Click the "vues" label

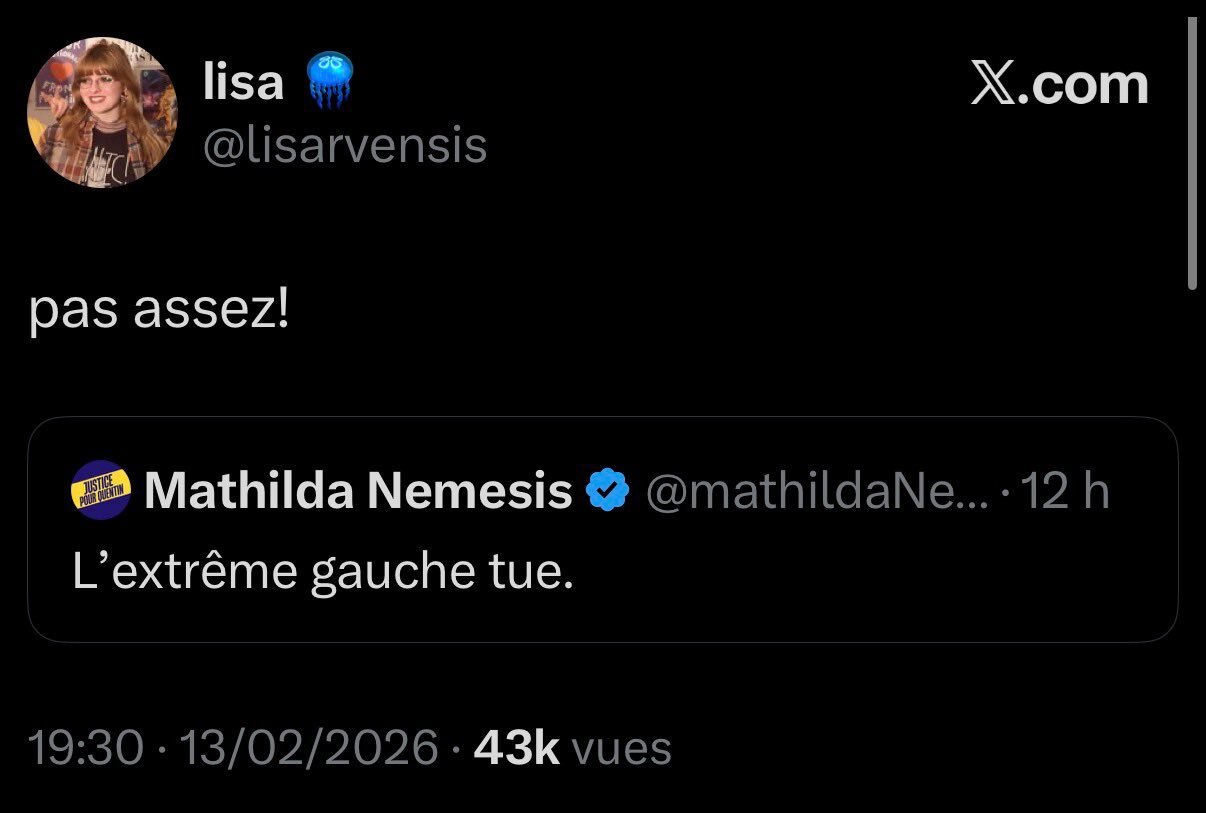pos(621,748)
